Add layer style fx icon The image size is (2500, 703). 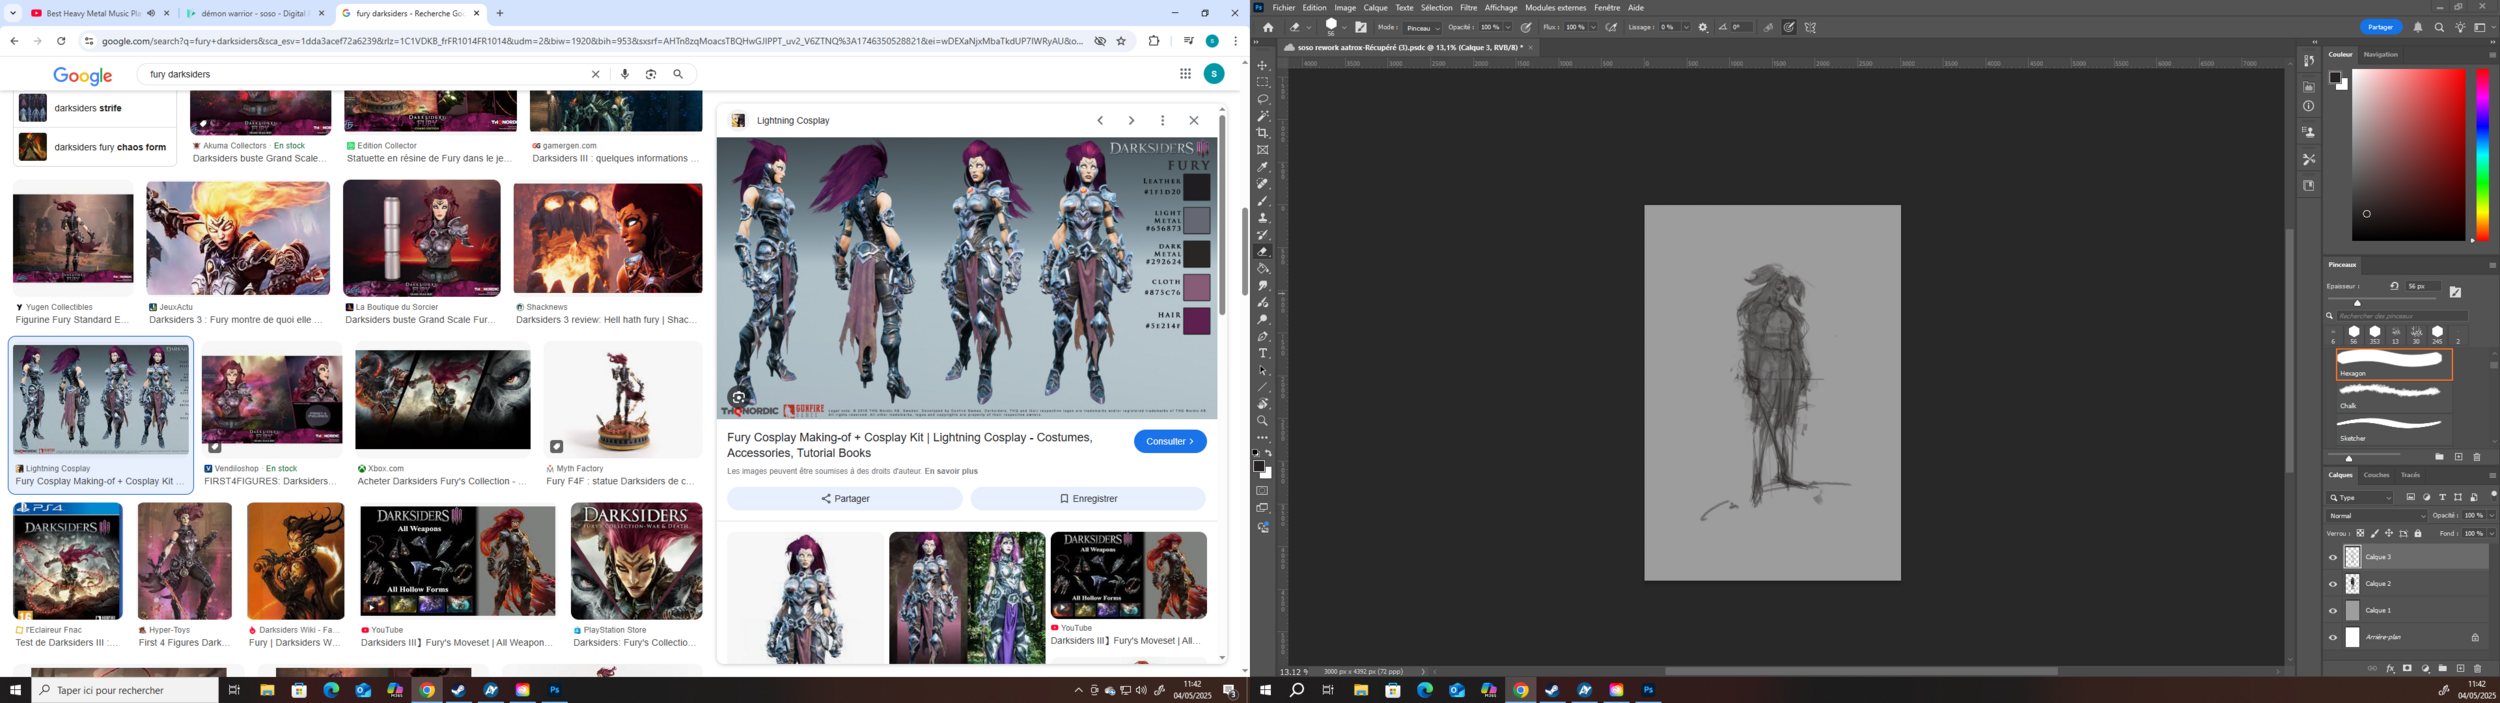(x=2391, y=669)
